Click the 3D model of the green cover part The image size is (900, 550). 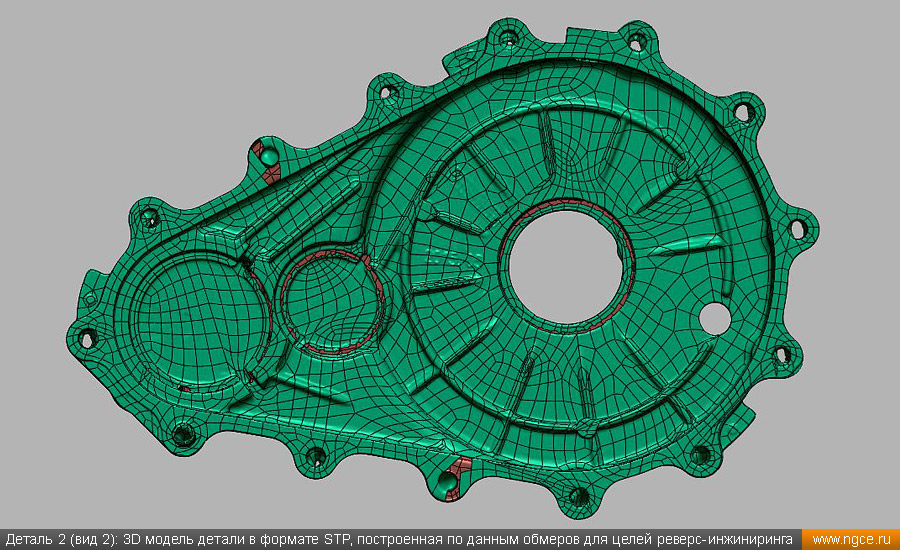coord(442,267)
